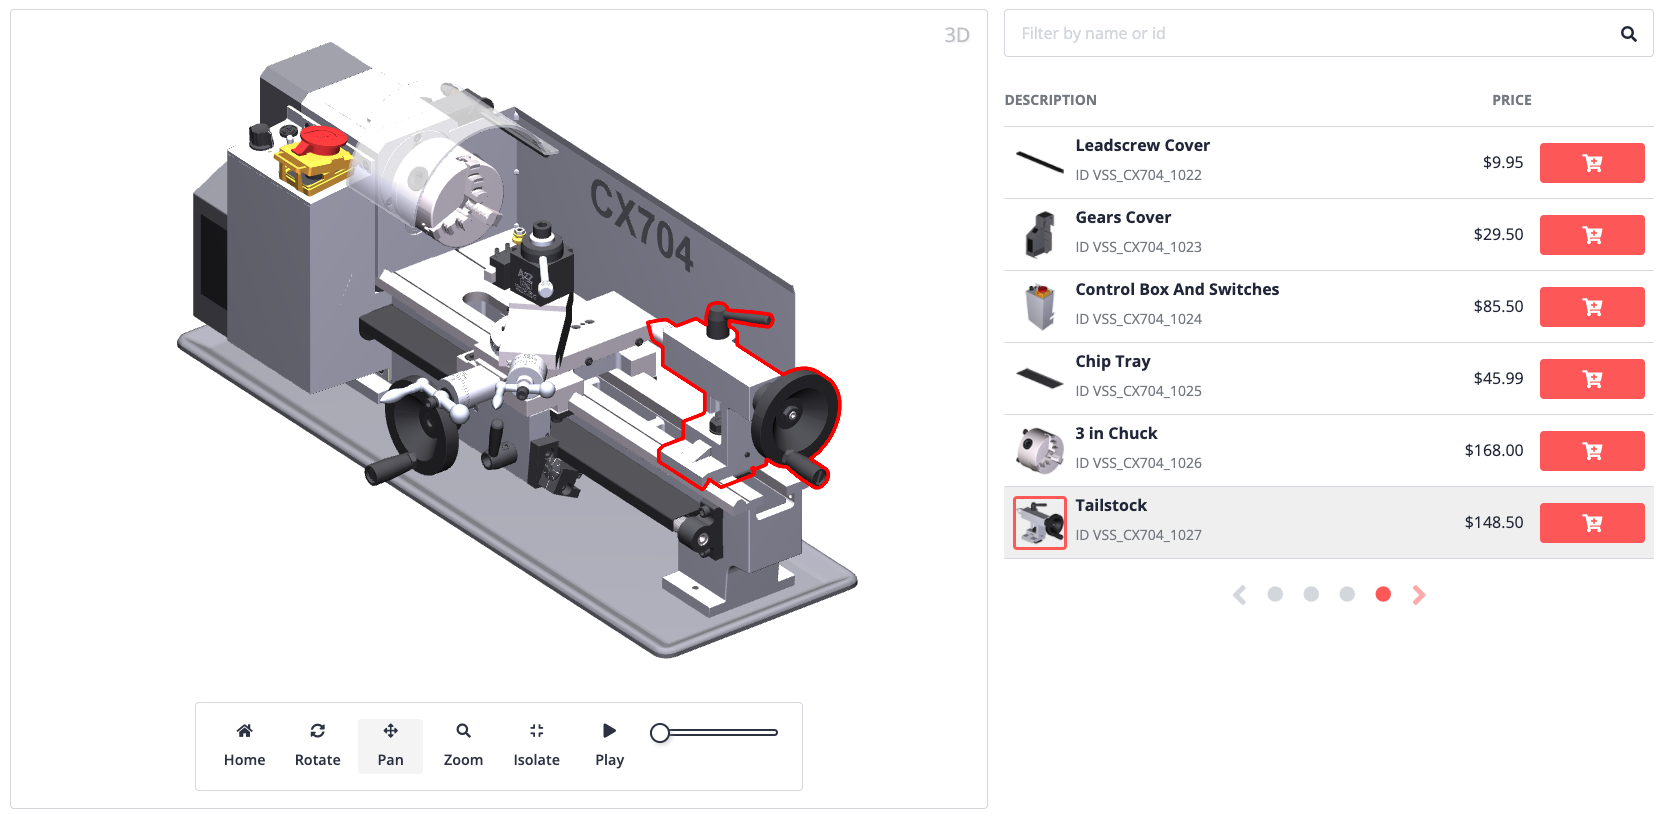Select the Rotate tool
The image size is (1666, 831).
317,745
